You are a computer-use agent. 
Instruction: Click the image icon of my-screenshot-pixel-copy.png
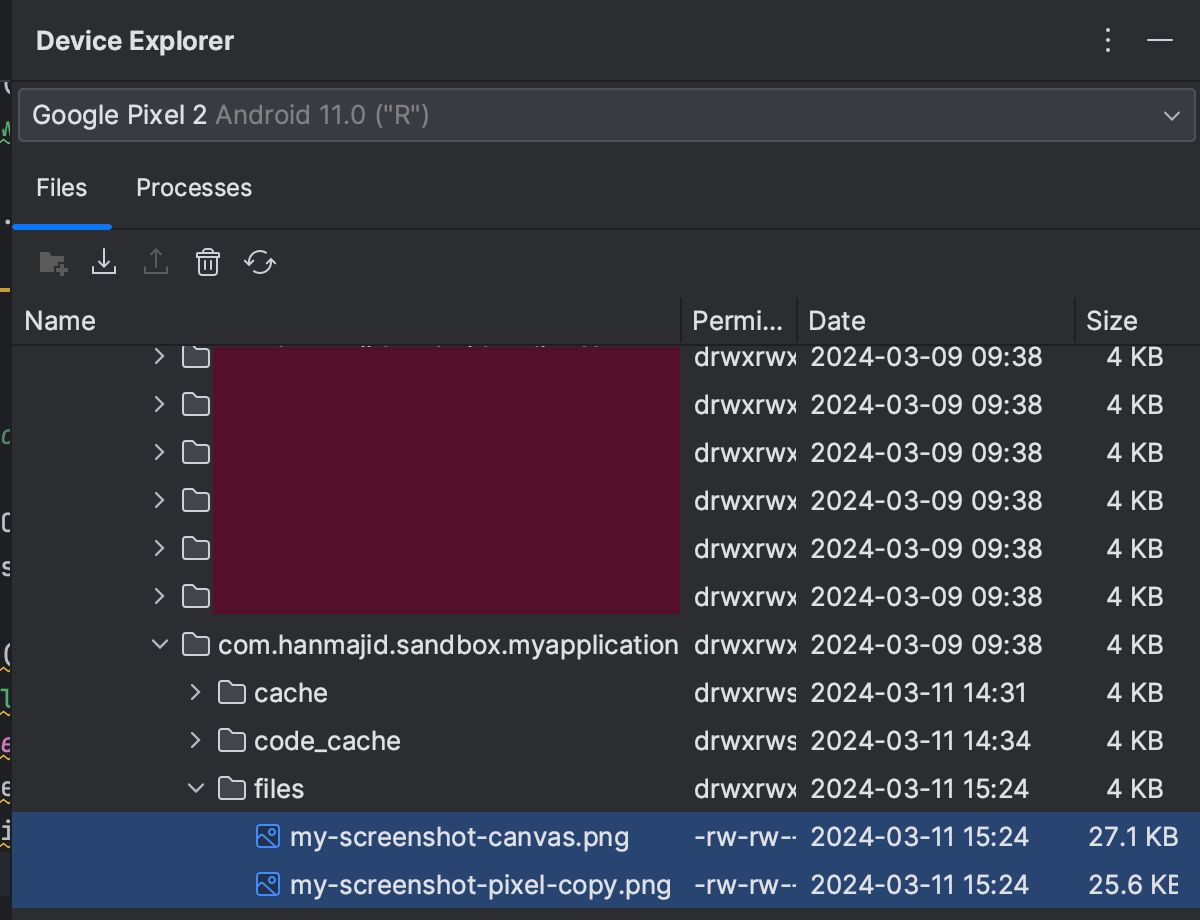pyautogui.click(x=268, y=884)
